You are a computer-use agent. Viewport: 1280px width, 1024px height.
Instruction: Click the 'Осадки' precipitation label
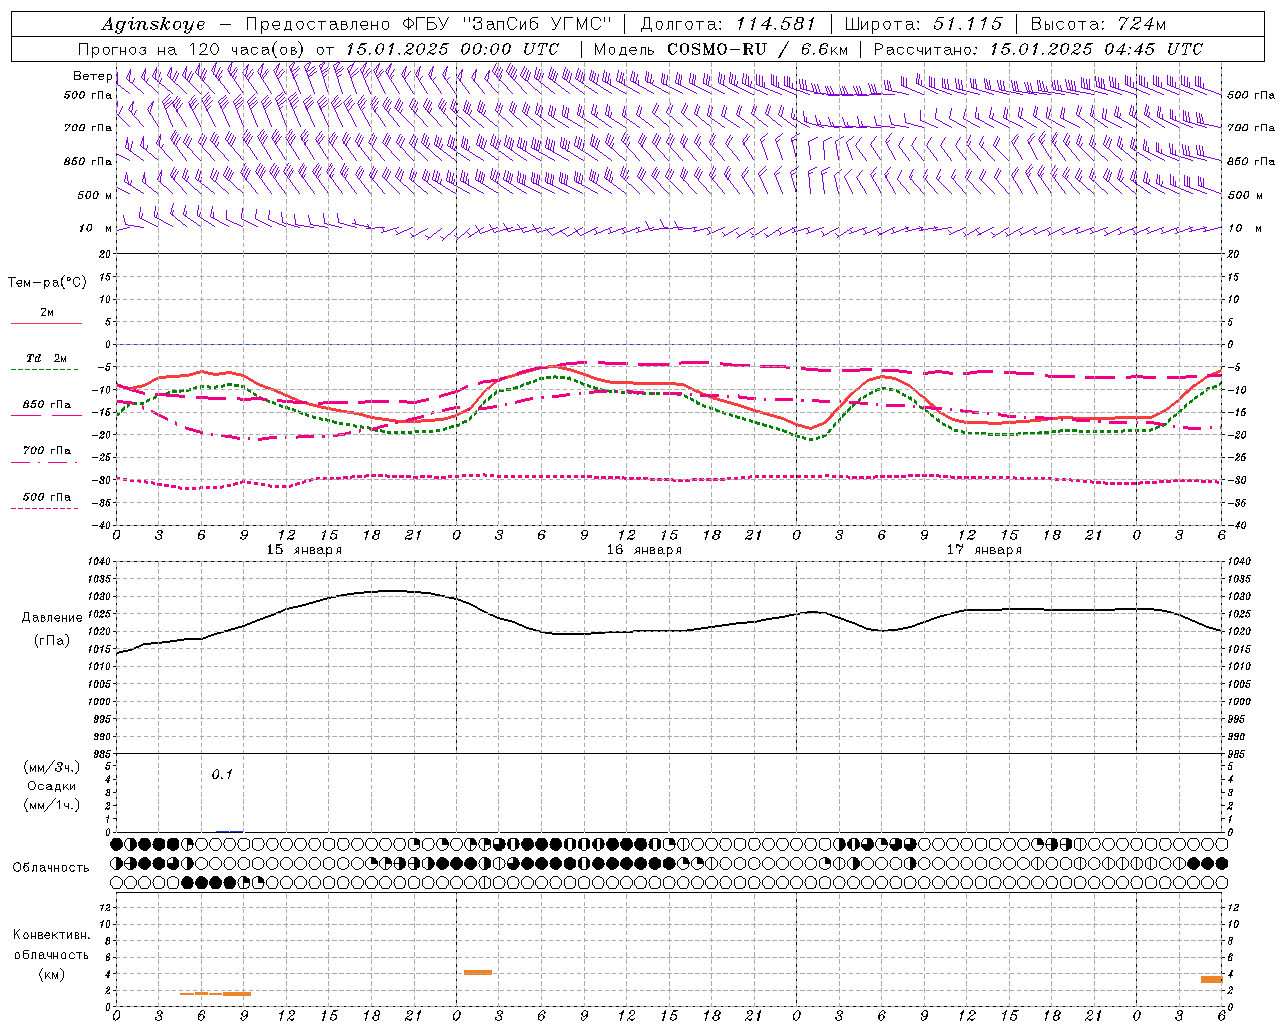52,786
